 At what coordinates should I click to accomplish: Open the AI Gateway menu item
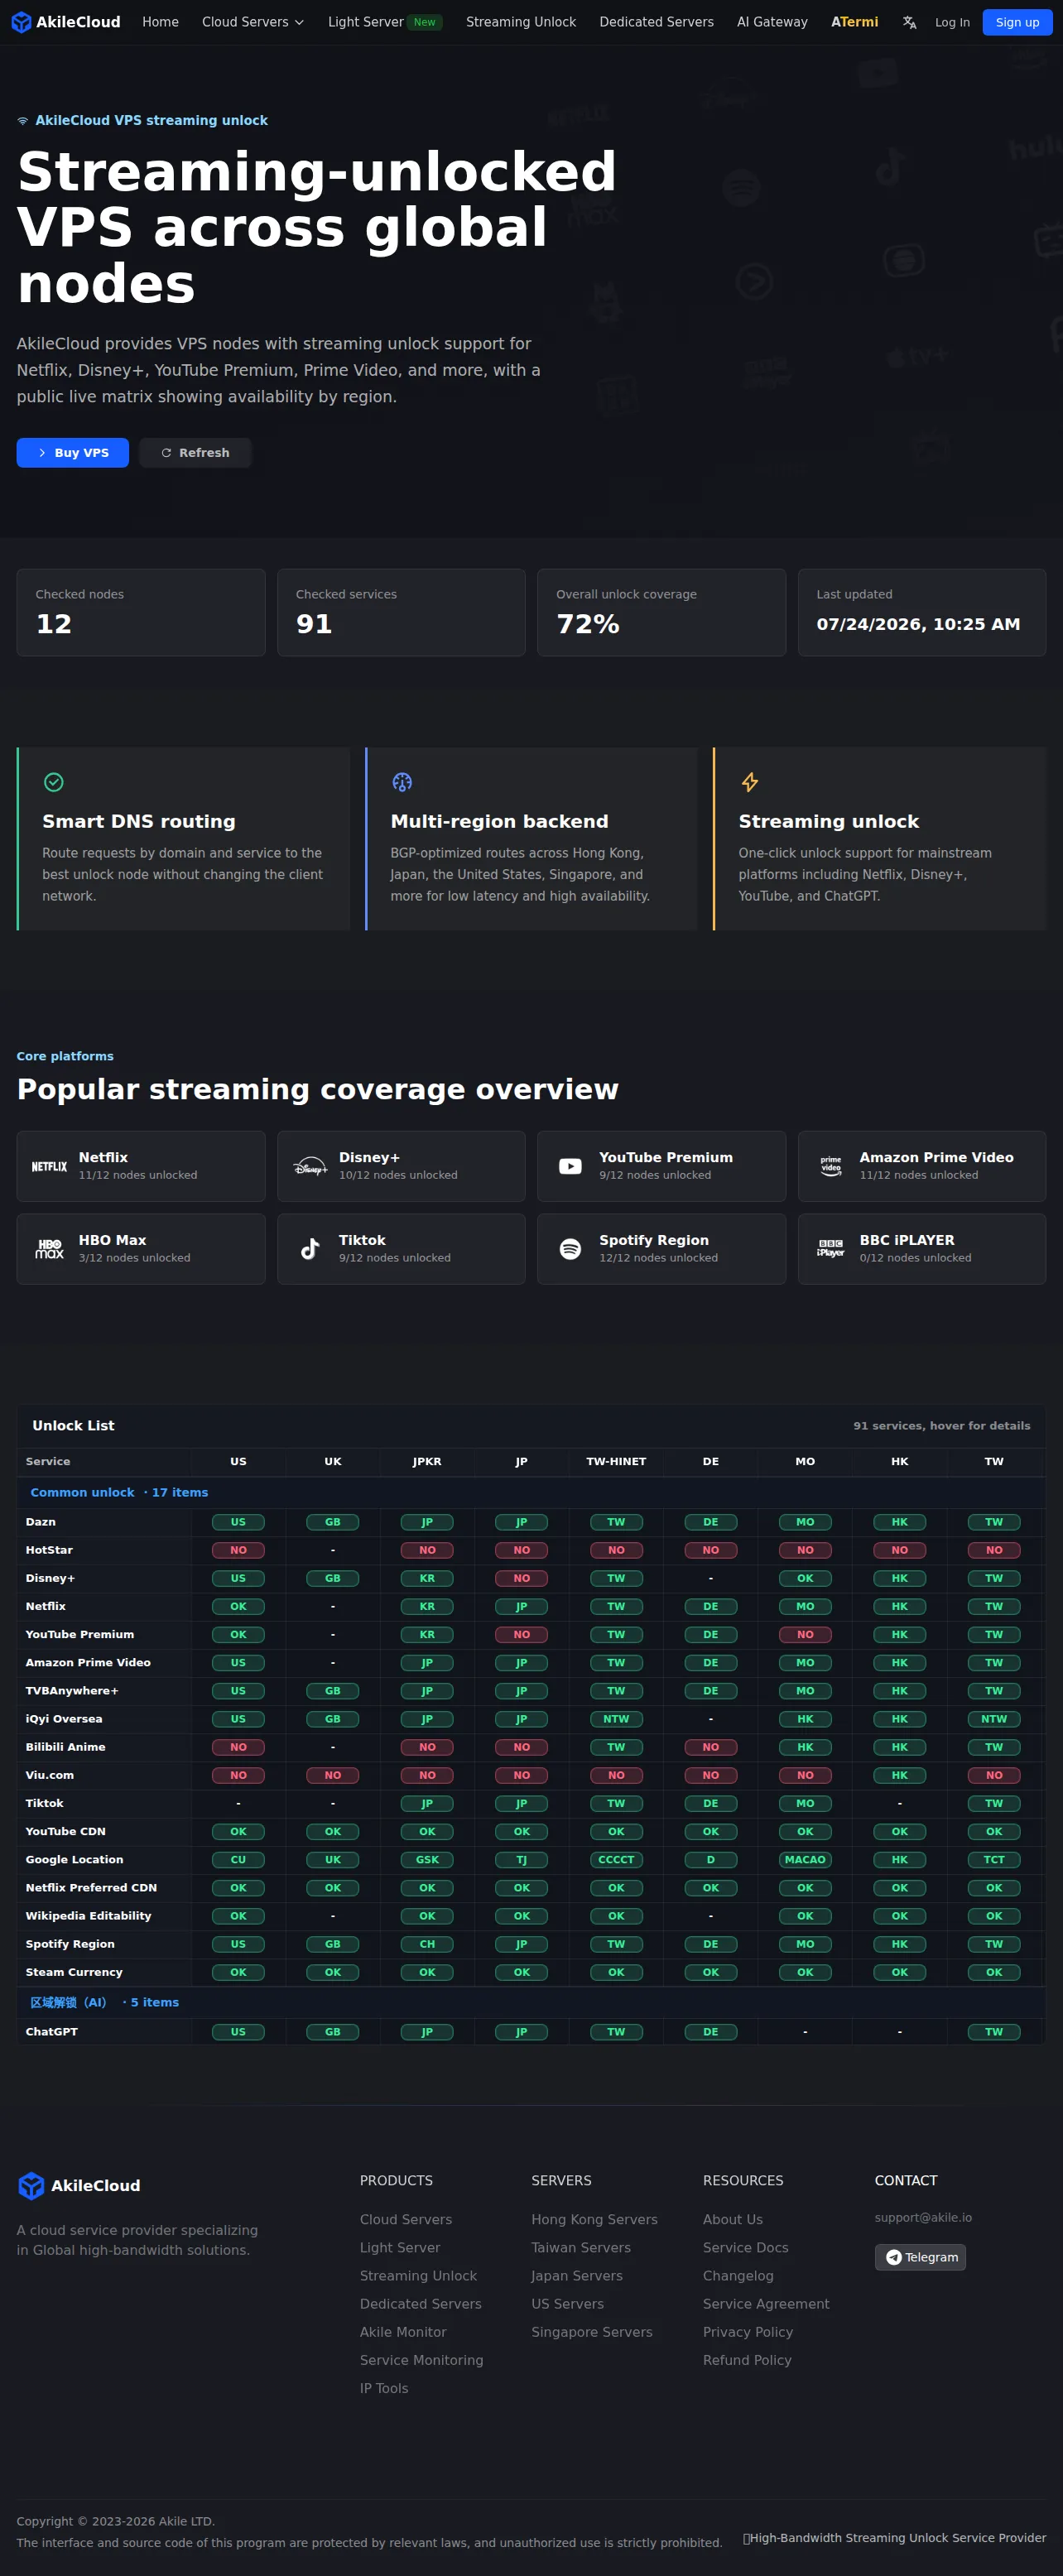pos(772,22)
